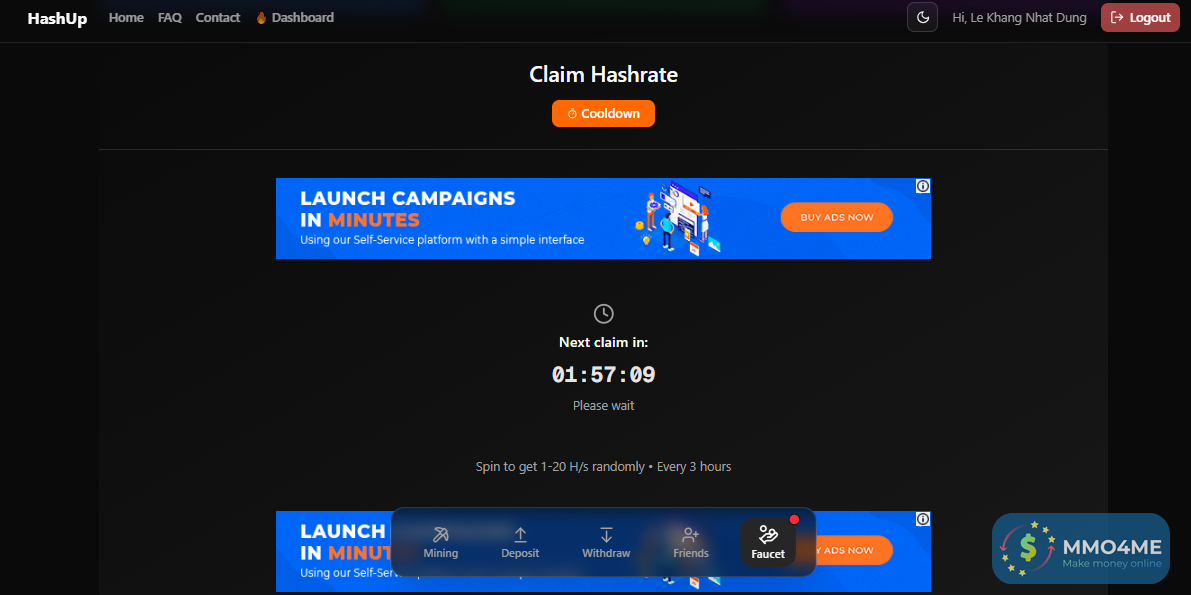This screenshot has width=1191, height=595.
Task: Click the bottom ad info icon
Action: click(923, 519)
